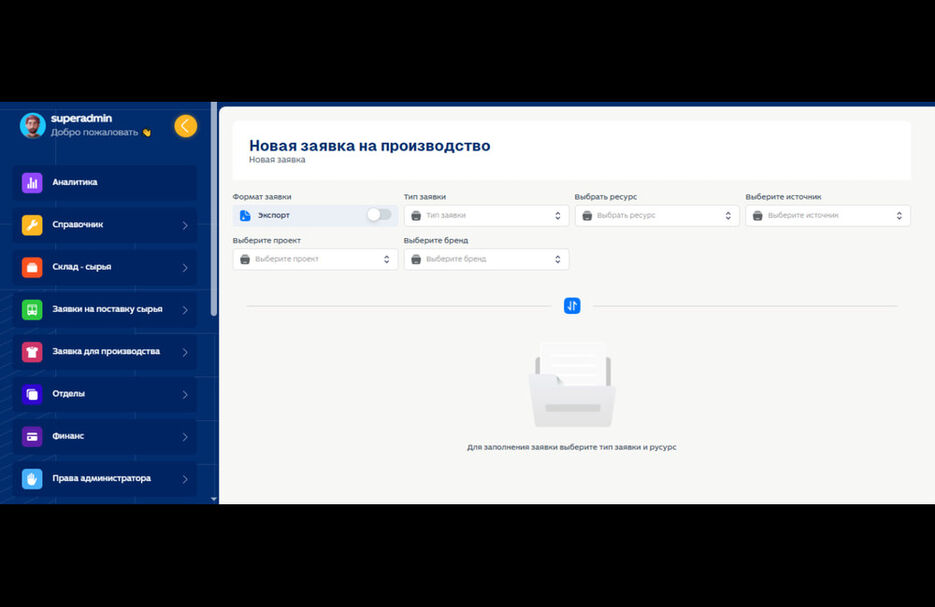Open the Отделы menu label
Viewport: 935px width, 607px height.
(x=69, y=394)
